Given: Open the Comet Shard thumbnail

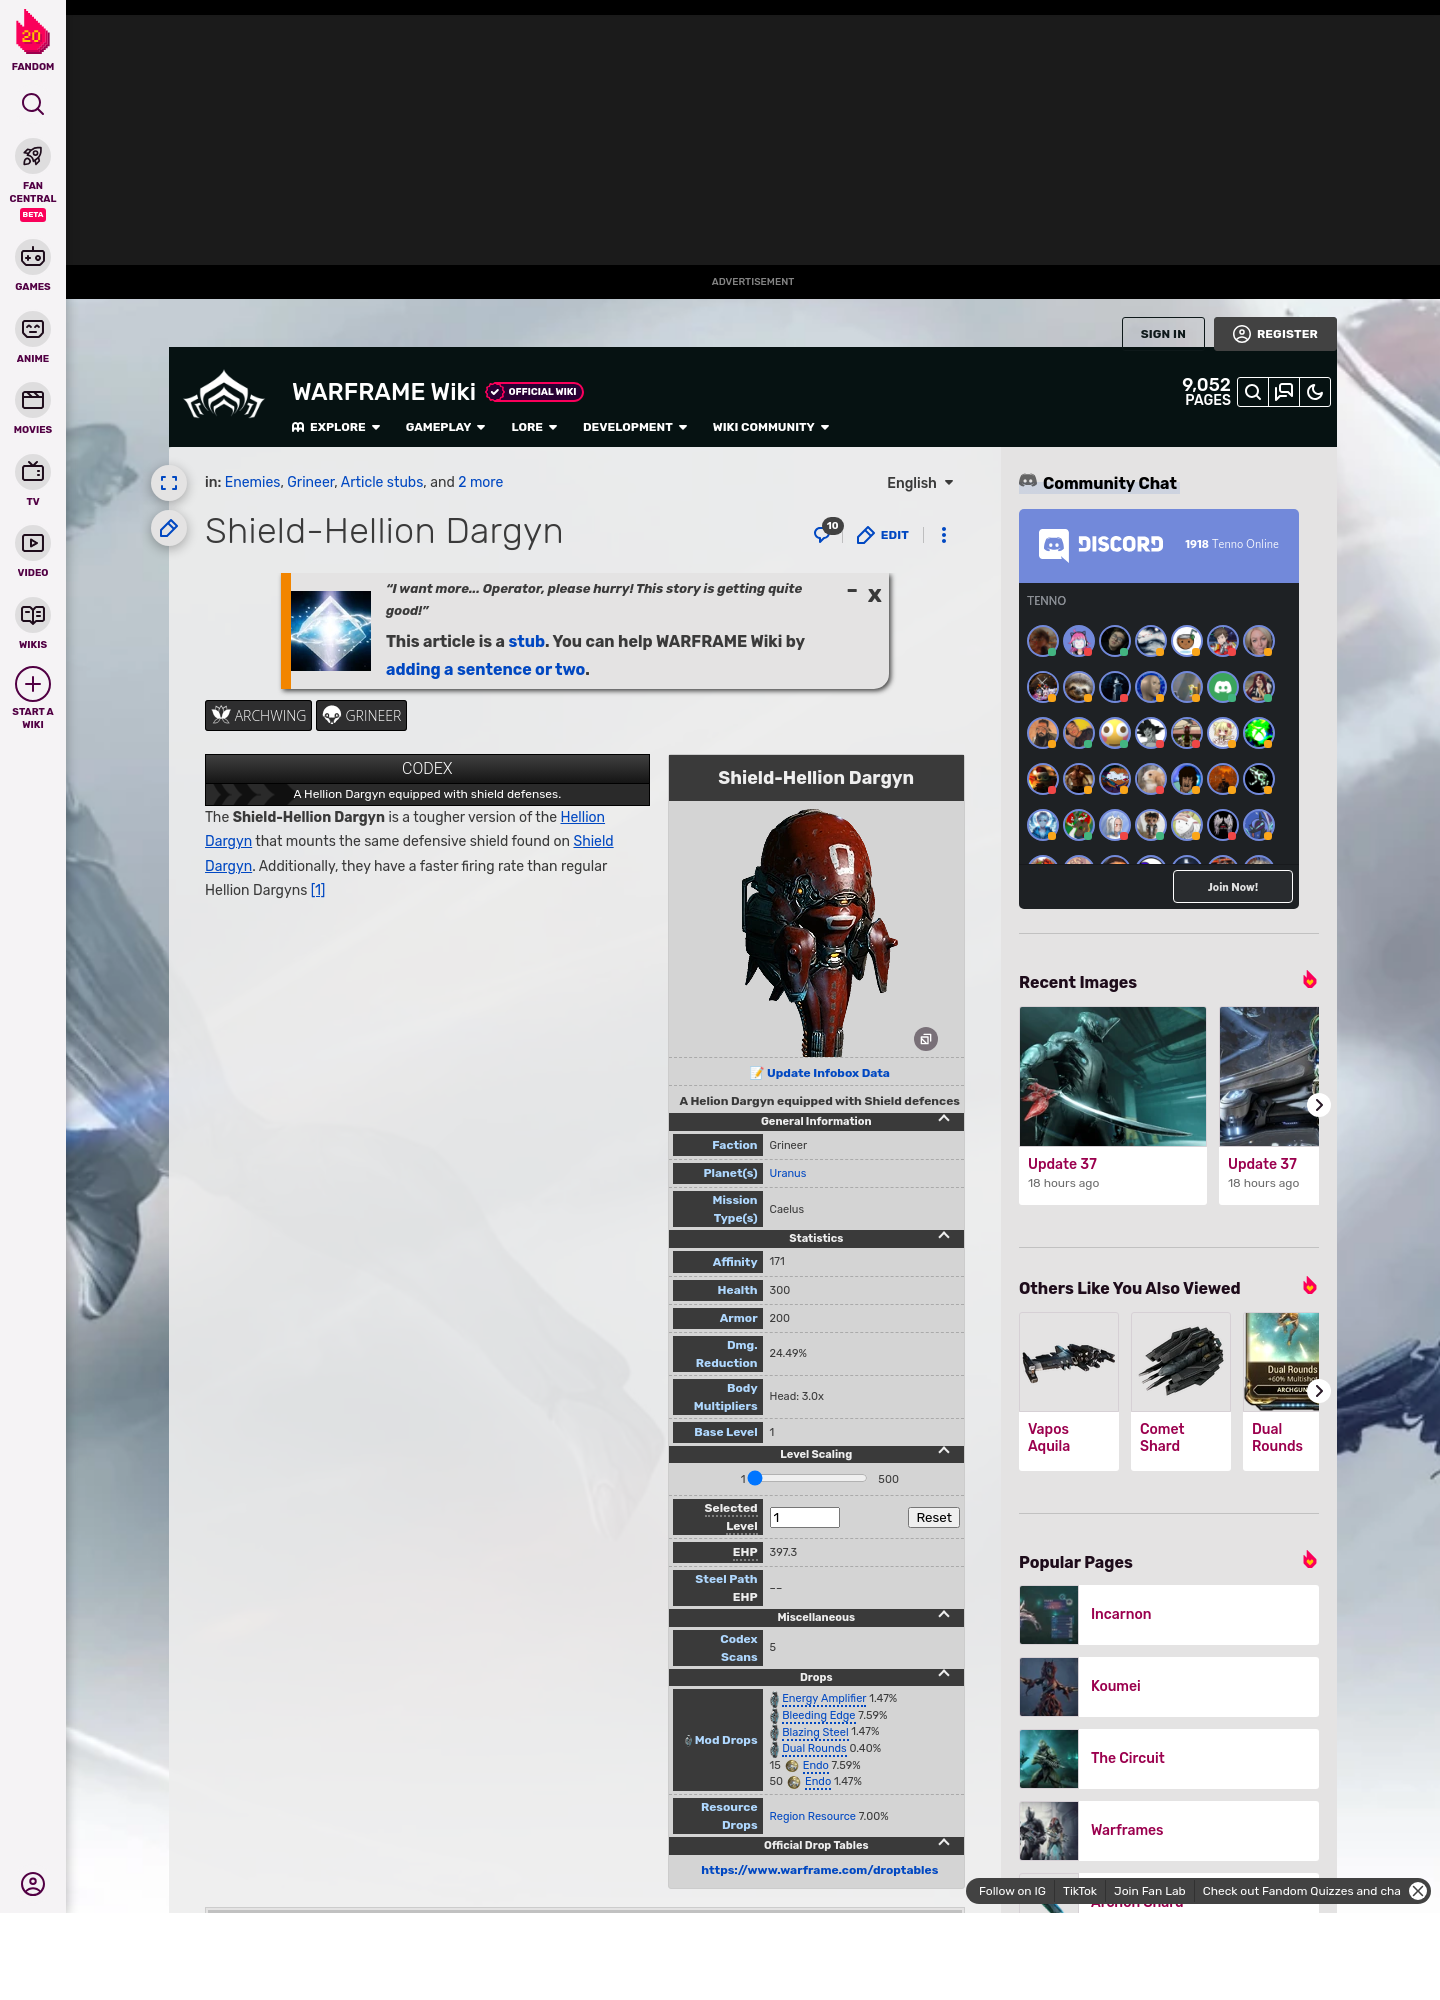Looking at the screenshot, I should pyautogui.click(x=1181, y=1362).
